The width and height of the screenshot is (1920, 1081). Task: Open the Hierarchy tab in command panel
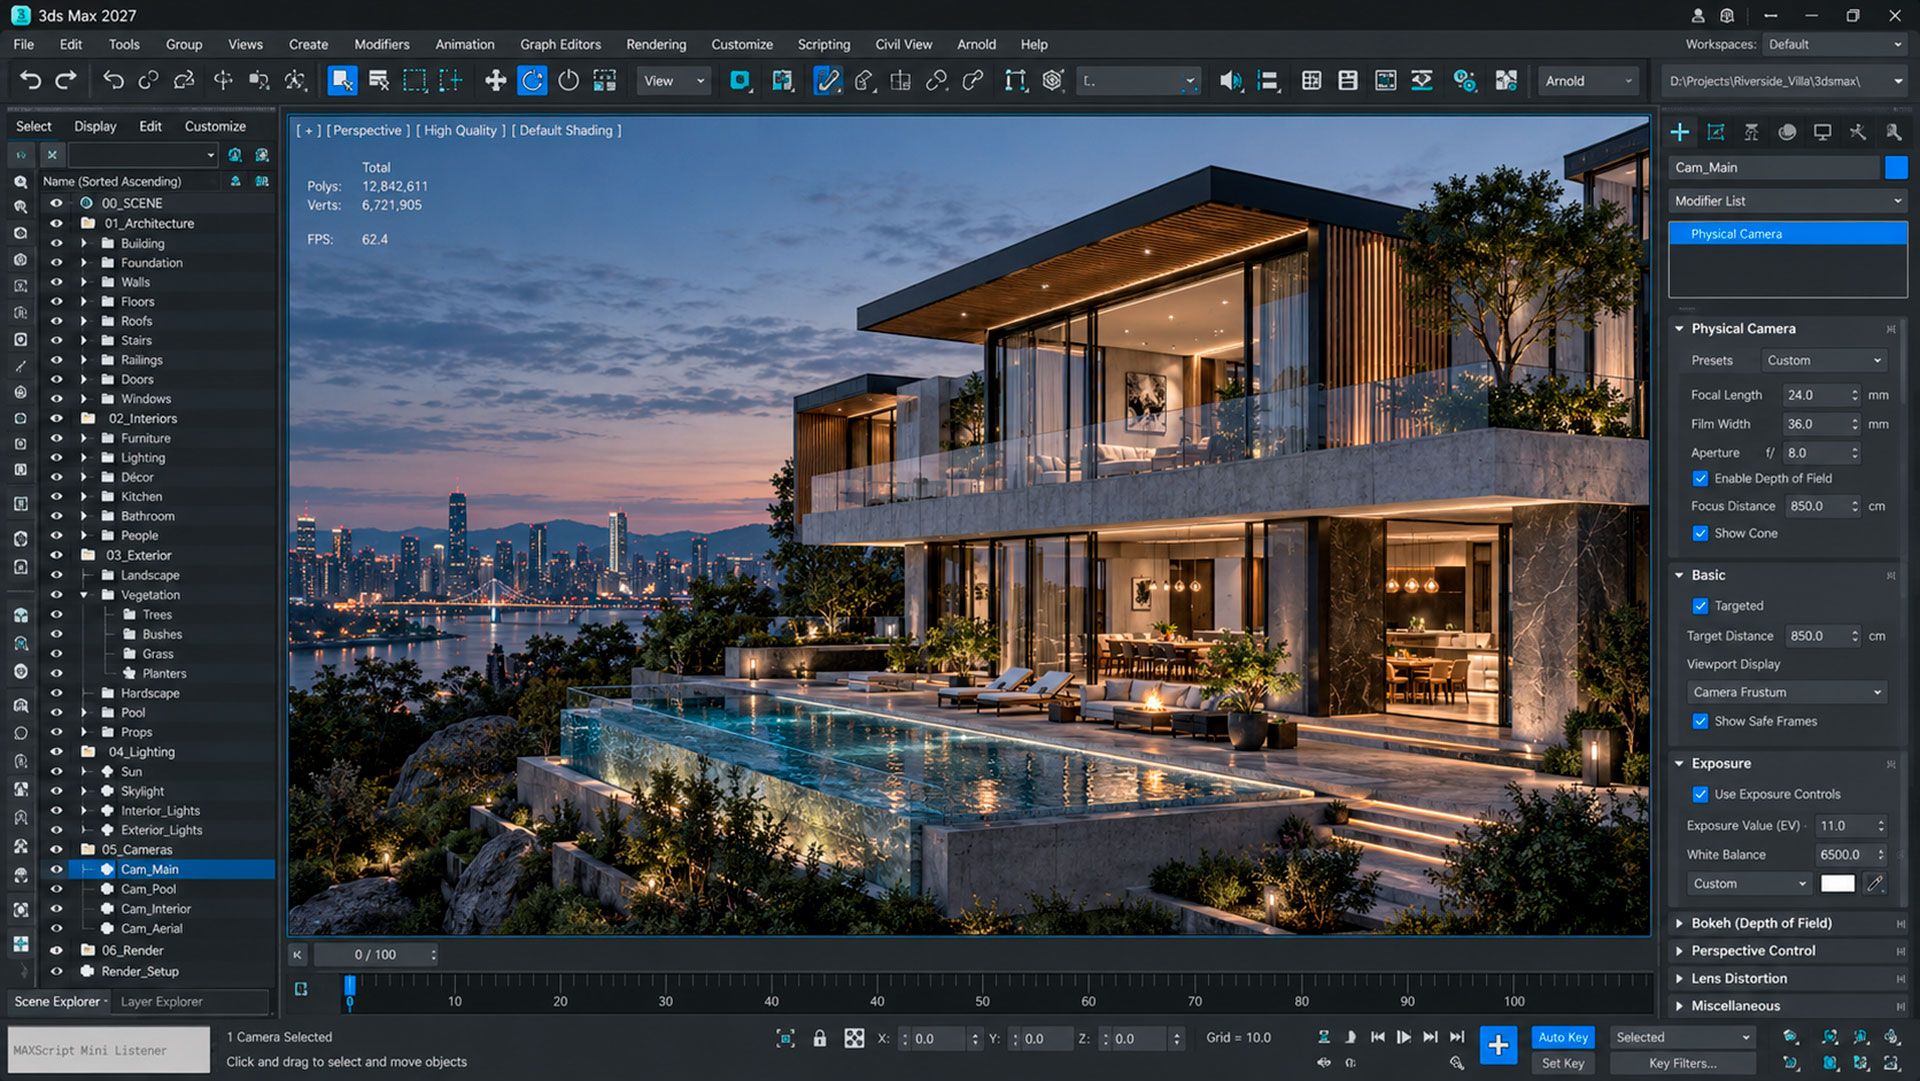1751,132
